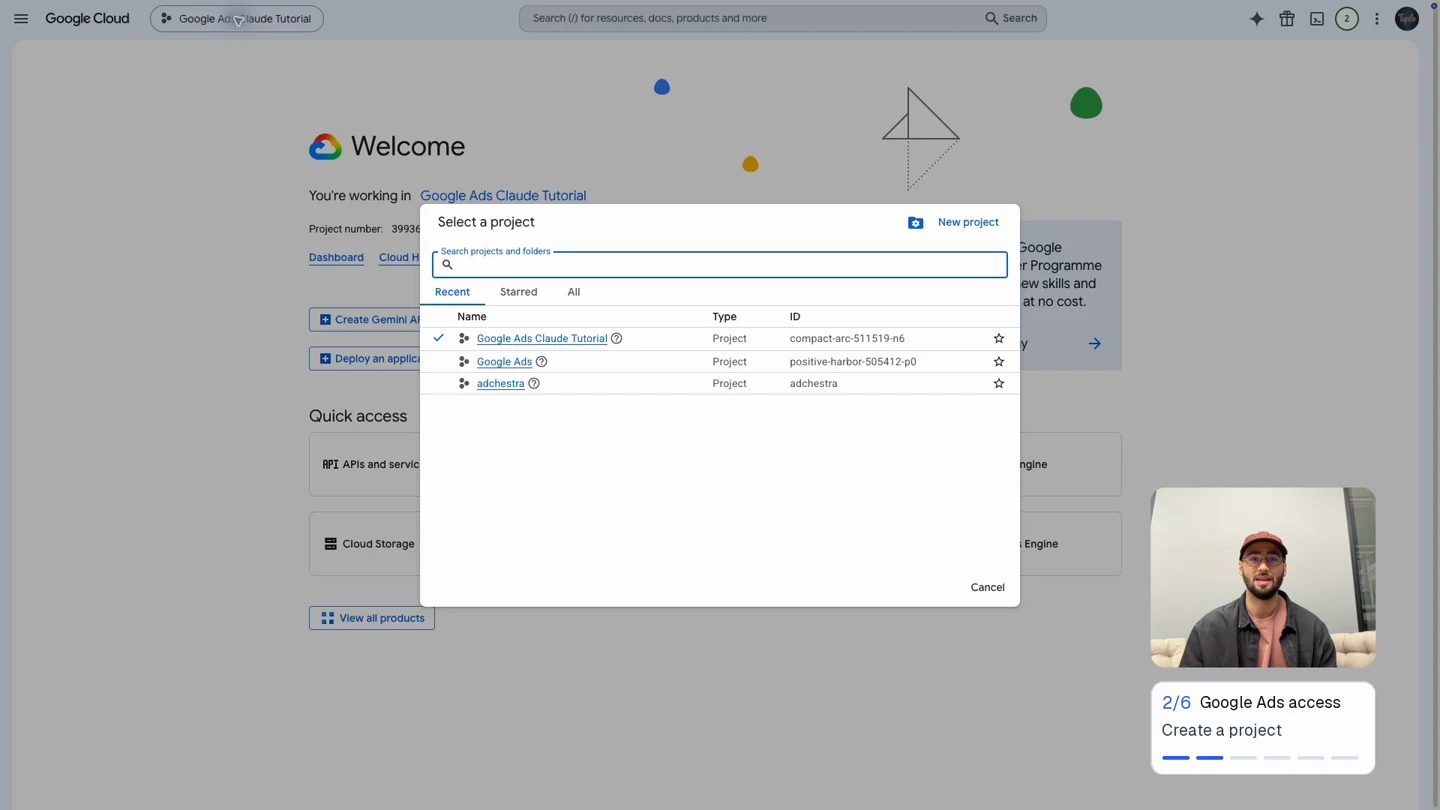The image size is (1440, 810).
Task: Open notifications badge showing 2
Action: pyautogui.click(x=1347, y=18)
